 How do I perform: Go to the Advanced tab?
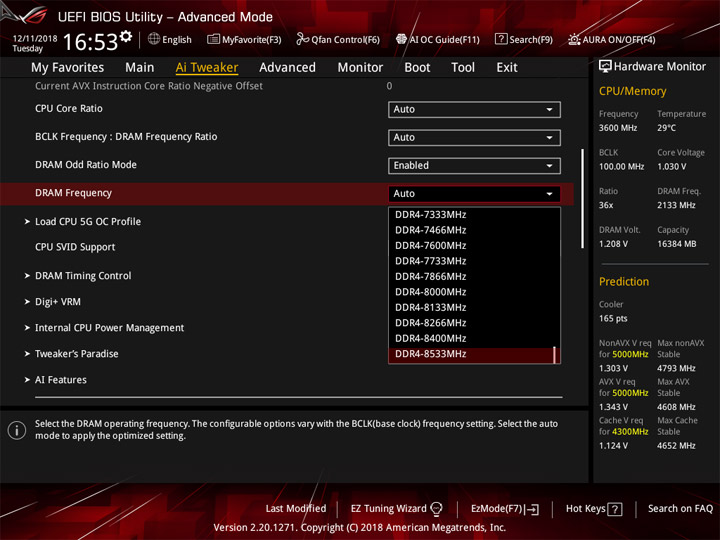point(287,68)
